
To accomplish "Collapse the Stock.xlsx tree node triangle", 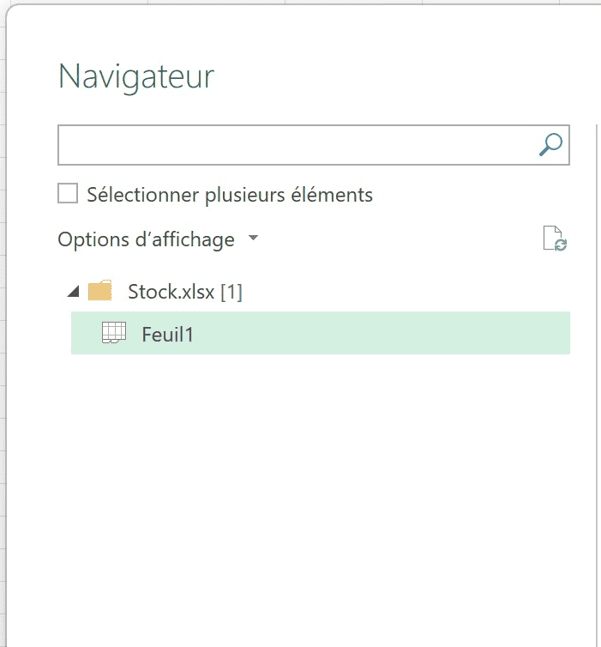I will click(73, 292).
